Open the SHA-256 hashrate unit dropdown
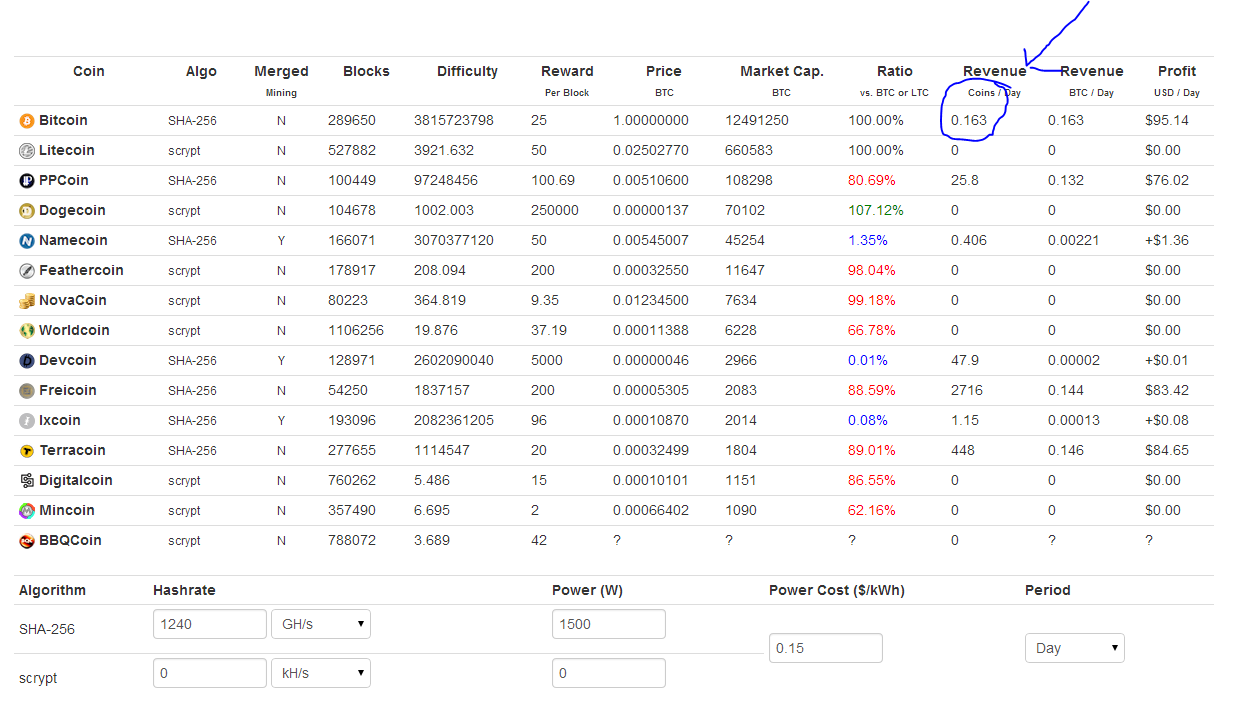 pyautogui.click(x=321, y=624)
